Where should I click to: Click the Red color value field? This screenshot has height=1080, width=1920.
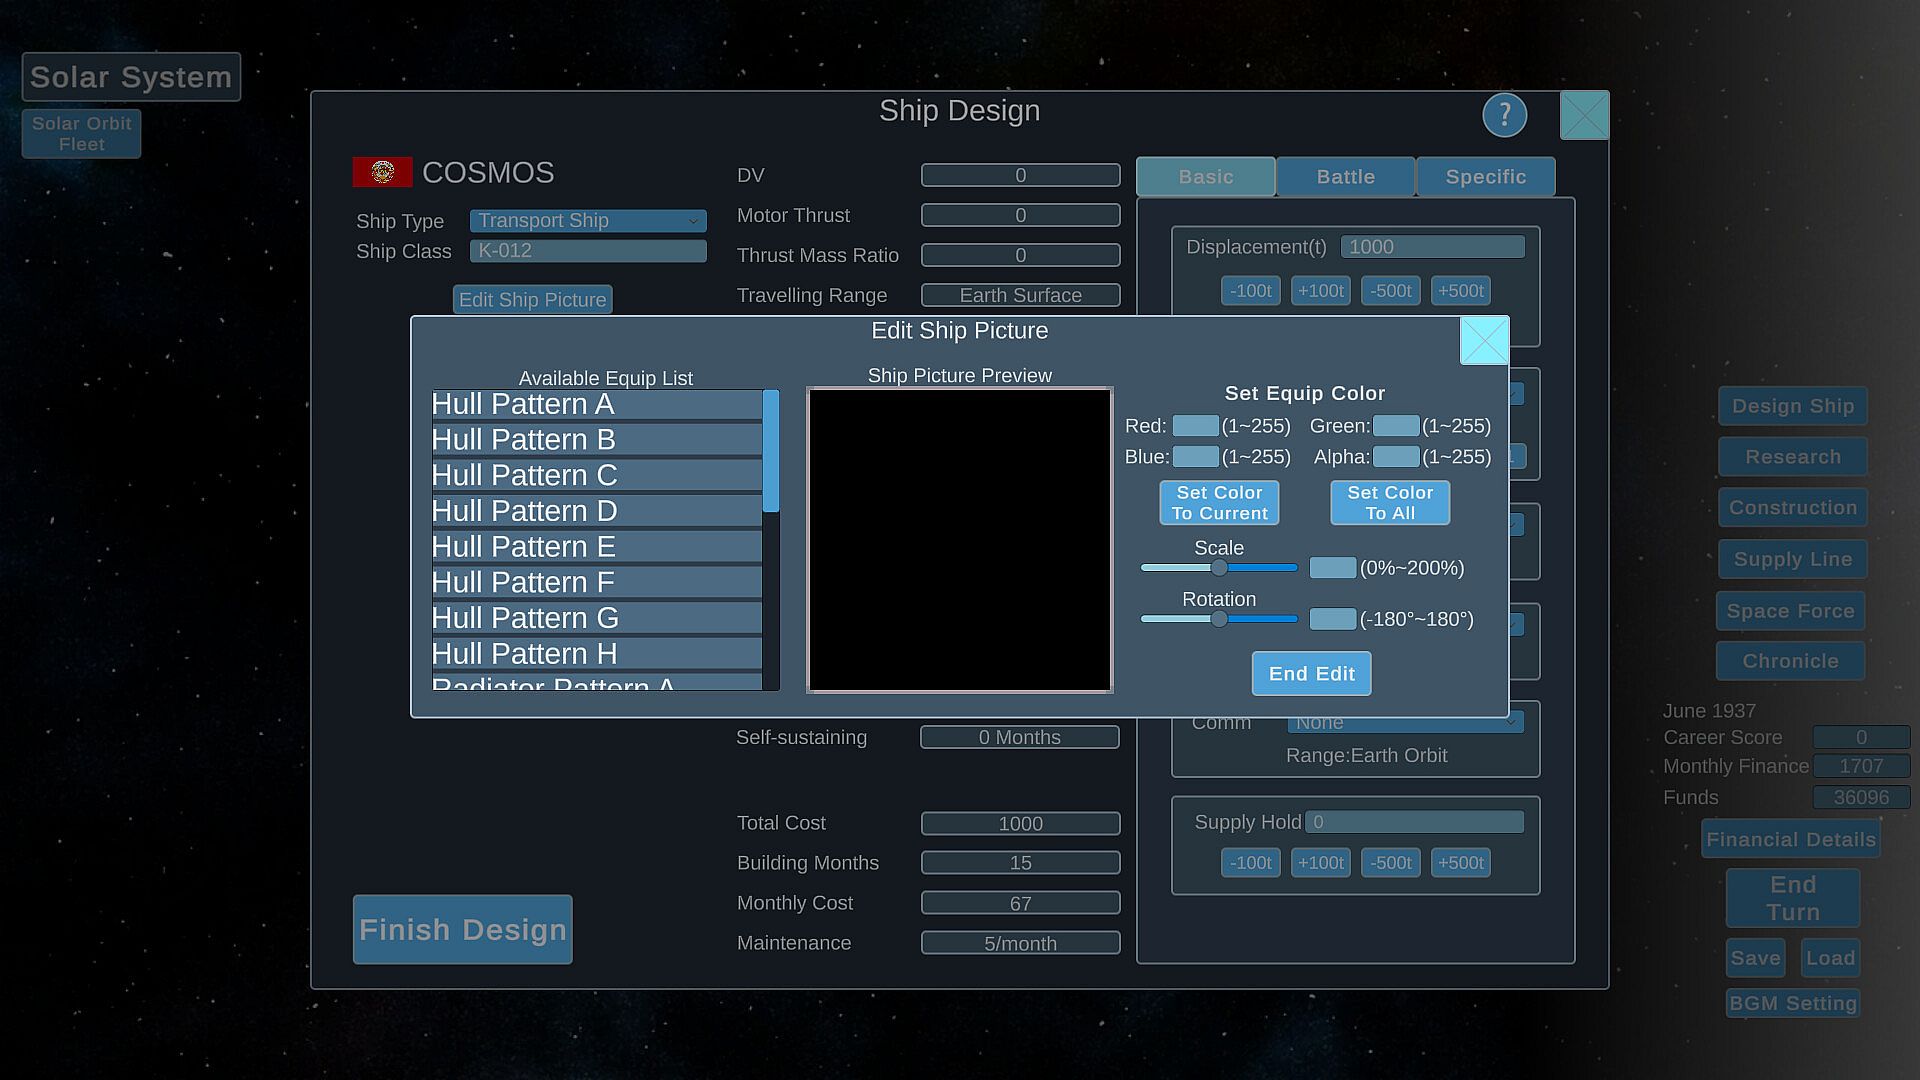coord(1195,426)
